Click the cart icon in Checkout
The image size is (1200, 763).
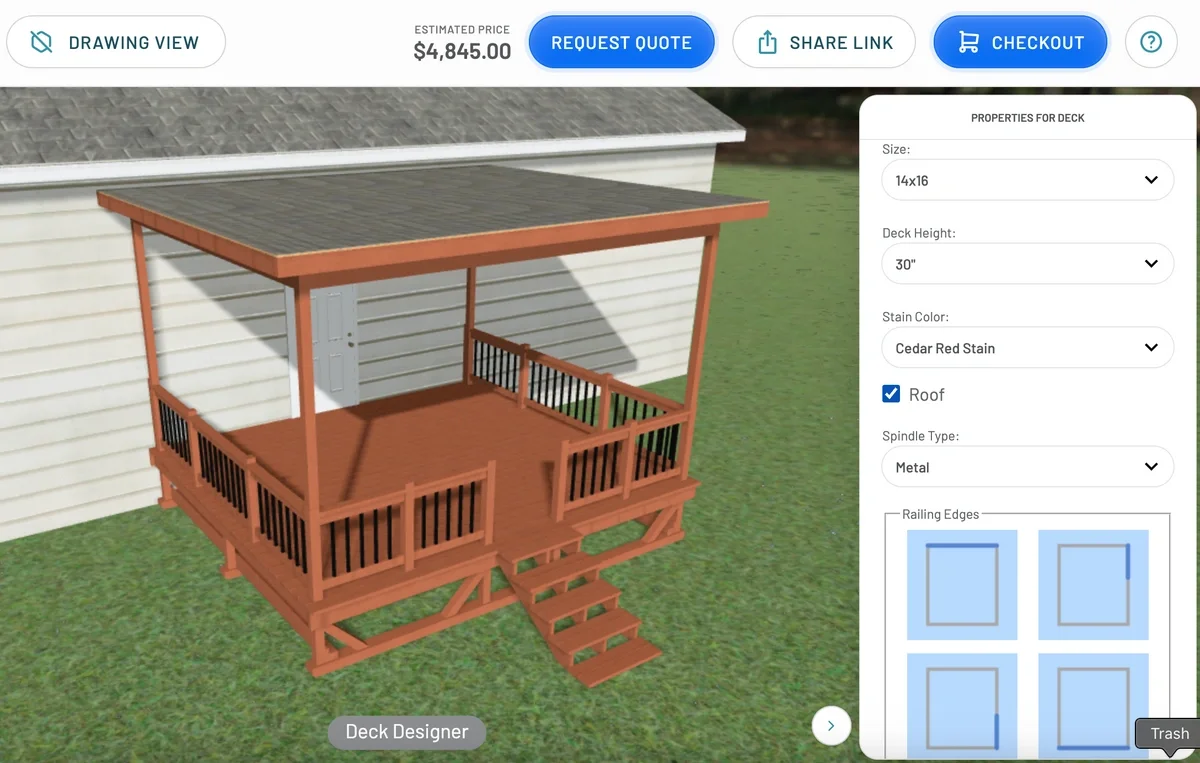(x=968, y=42)
